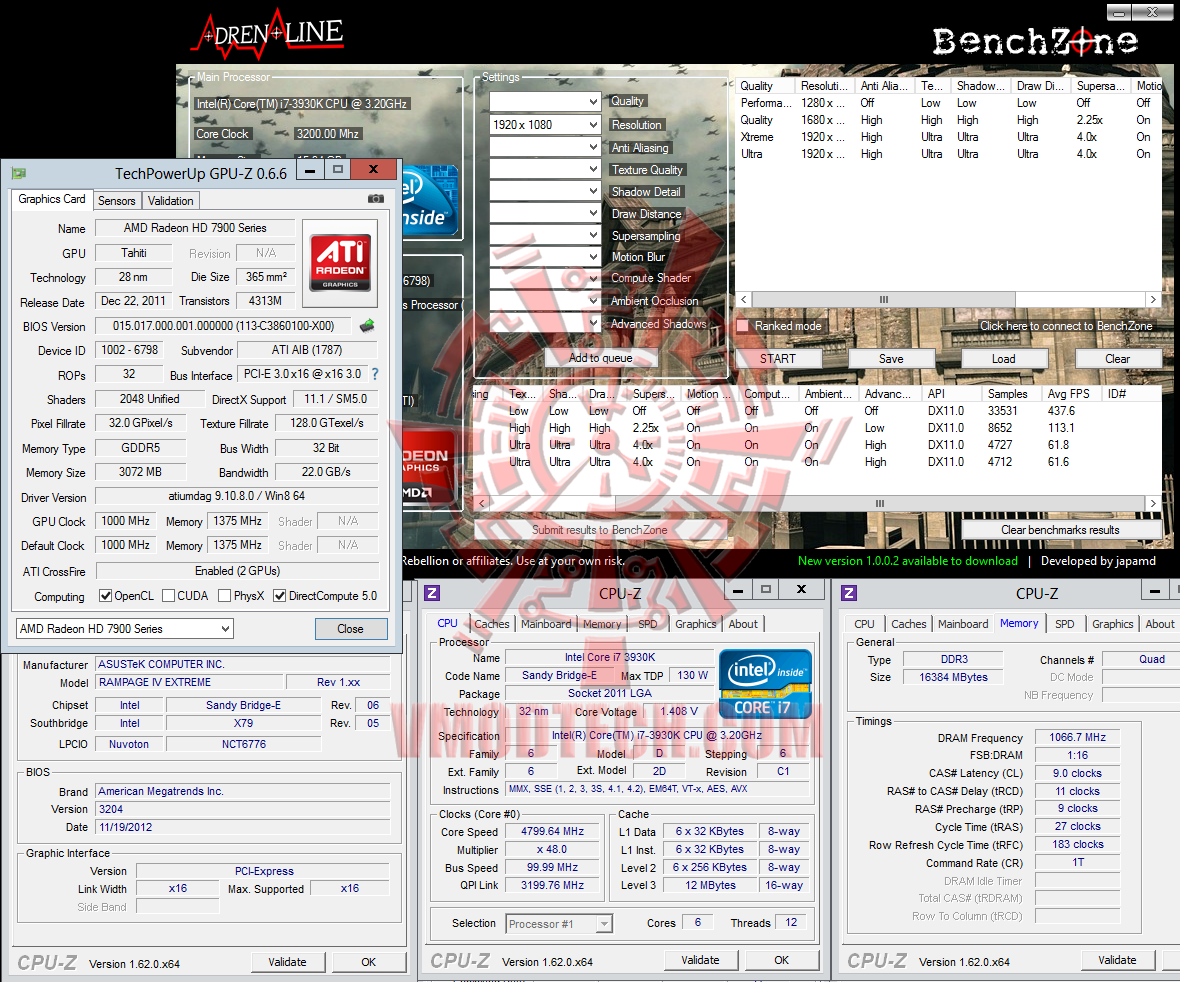
Task: Click the Save button in benchmark tool
Action: [x=891, y=359]
